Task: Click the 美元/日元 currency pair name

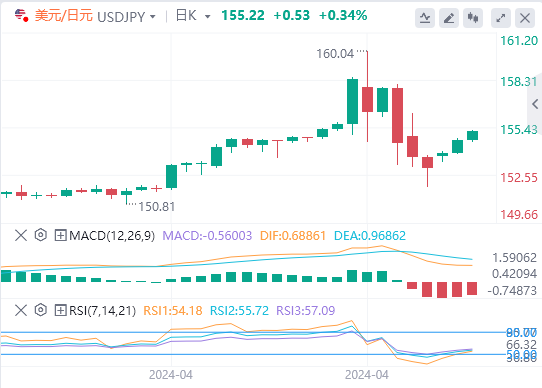Action: point(64,16)
